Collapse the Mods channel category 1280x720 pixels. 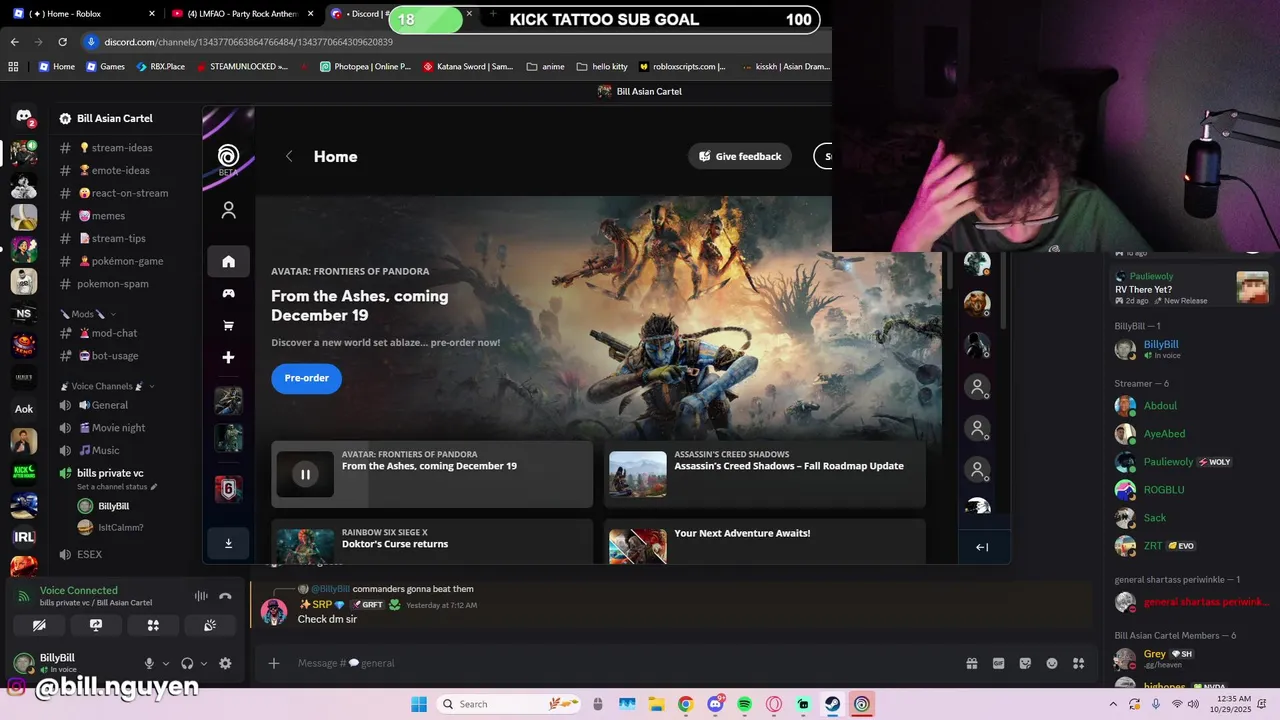tap(88, 314)
